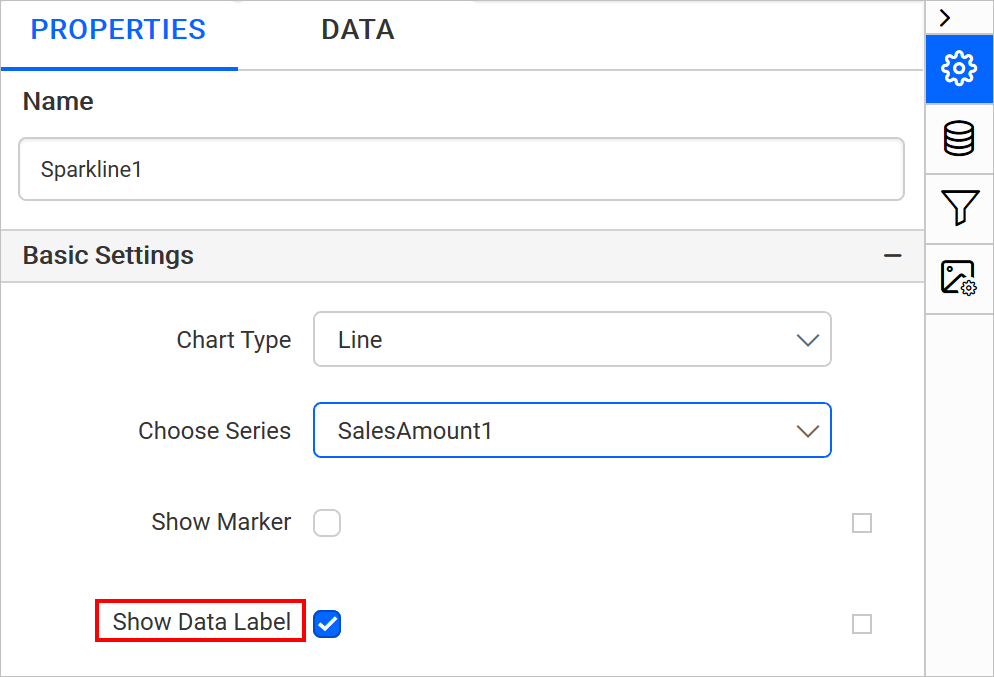
Task: Enable the Show Marker checkbox
Action: [x=327, y=523]
